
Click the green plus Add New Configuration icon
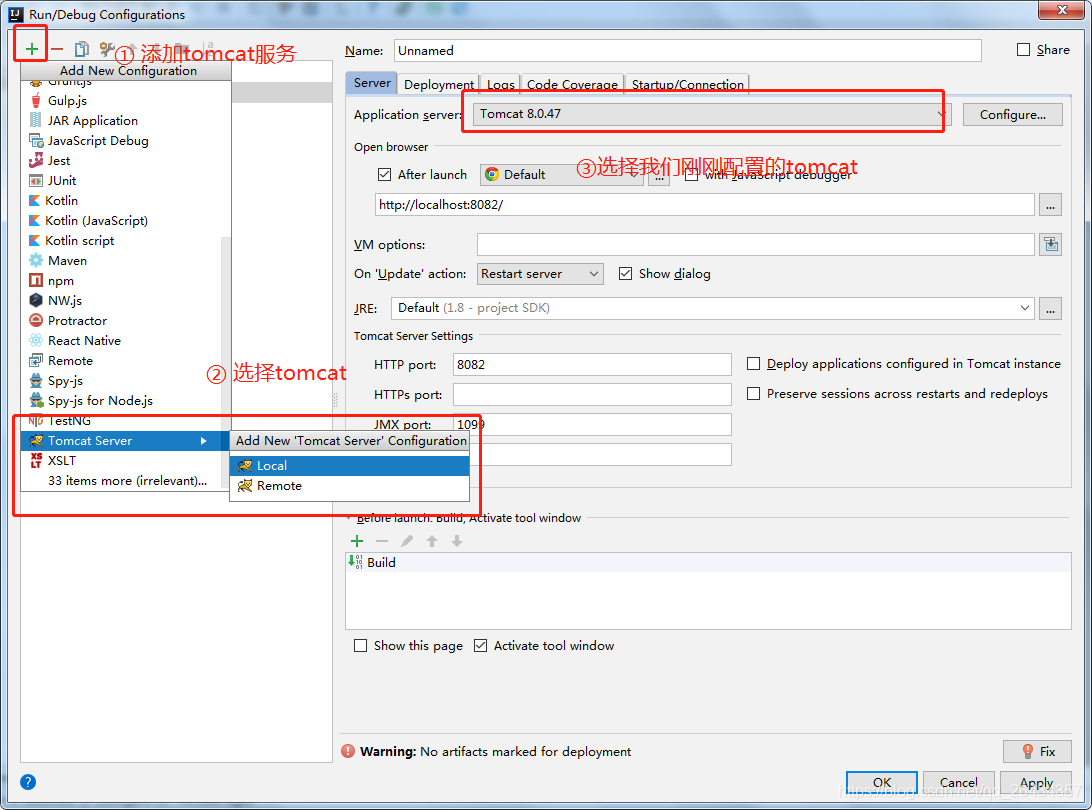31,49
